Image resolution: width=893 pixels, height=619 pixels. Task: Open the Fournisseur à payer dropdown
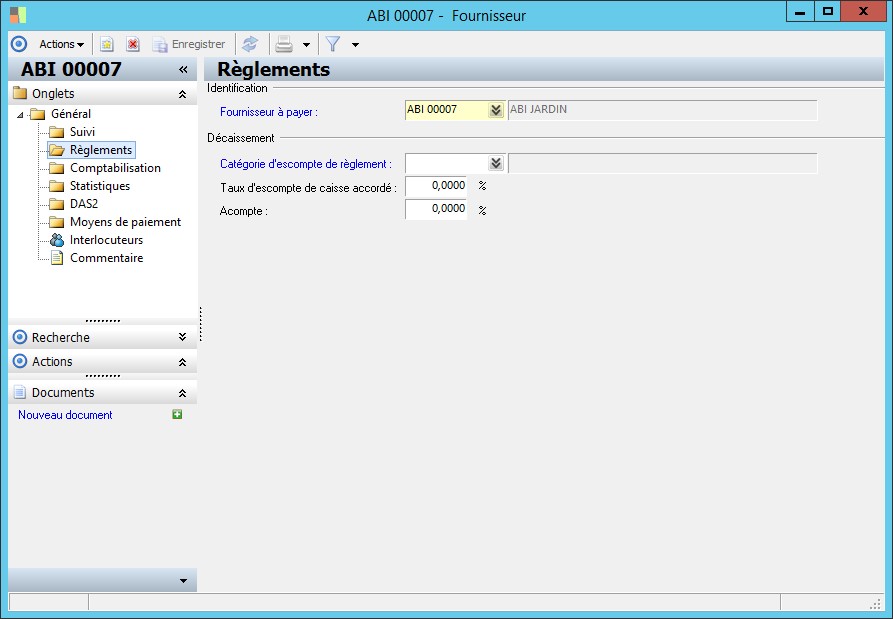pos(495,111)
